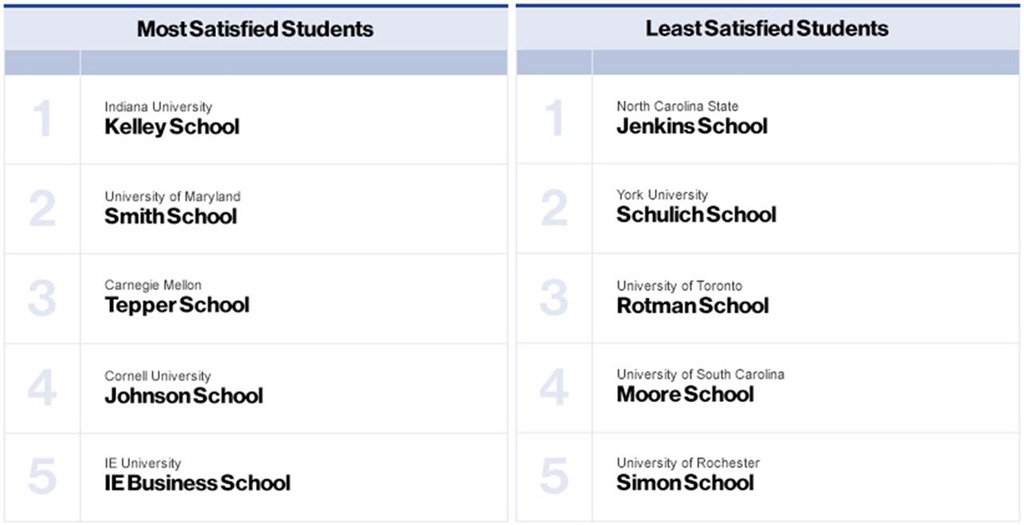This screenshot has height=525, width=1024.
Task: Click the North Carolina State label
Action: [x=678, y=106]
